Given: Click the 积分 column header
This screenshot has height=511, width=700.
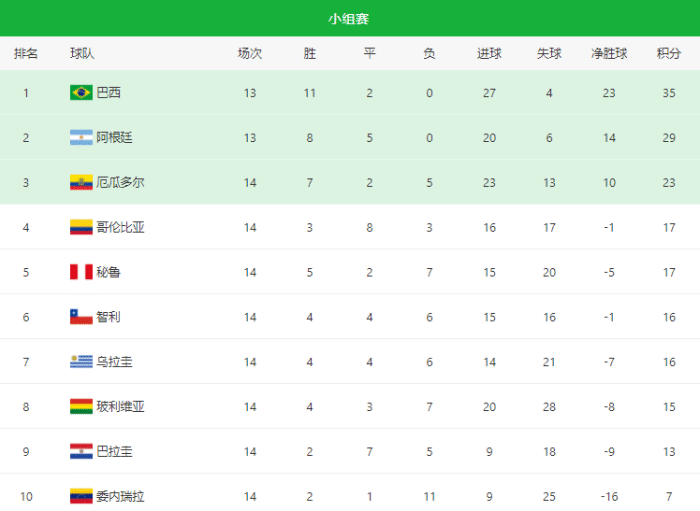Looking at the screenshot, I should [x=669, y=53].
